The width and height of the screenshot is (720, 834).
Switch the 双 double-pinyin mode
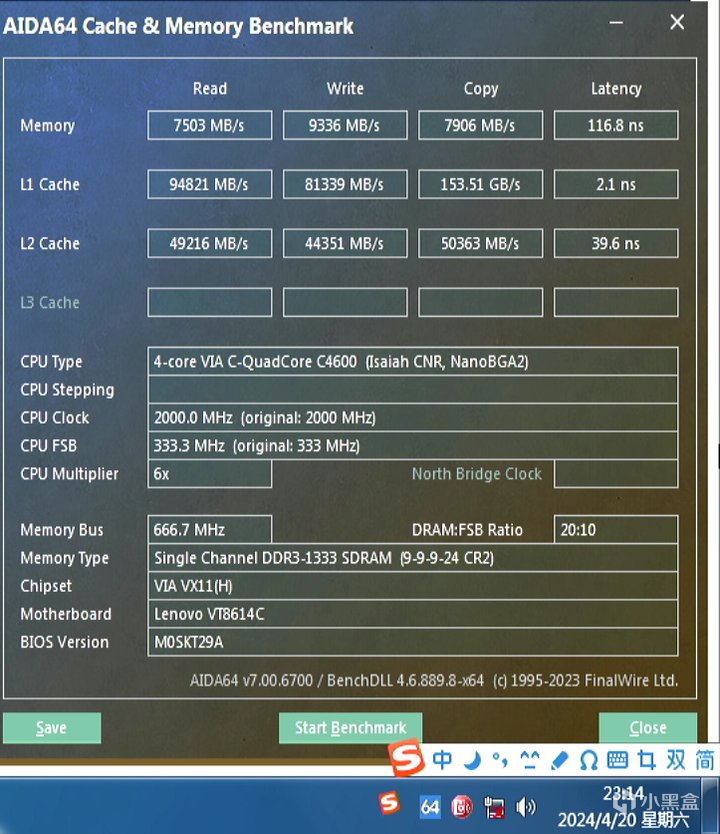click(x=676, y=760)
